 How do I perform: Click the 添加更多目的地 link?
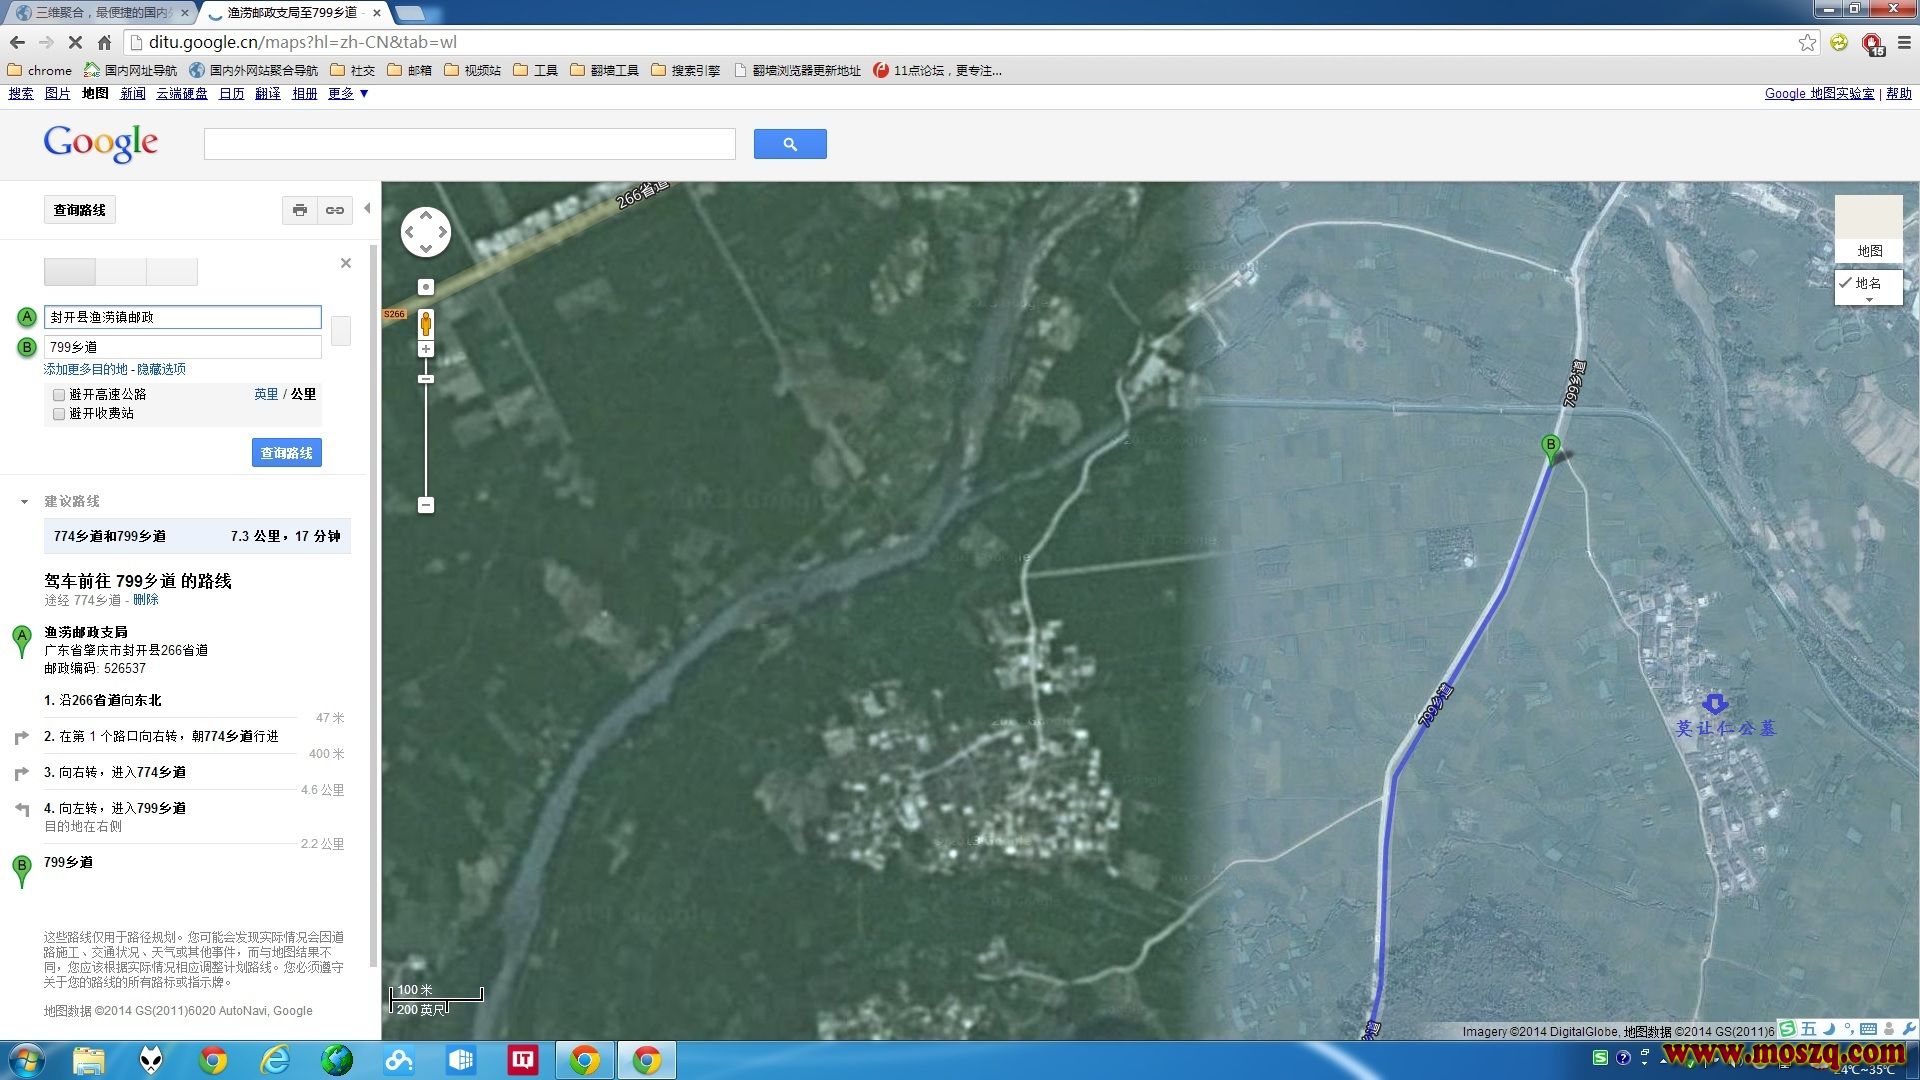(86, 369)
